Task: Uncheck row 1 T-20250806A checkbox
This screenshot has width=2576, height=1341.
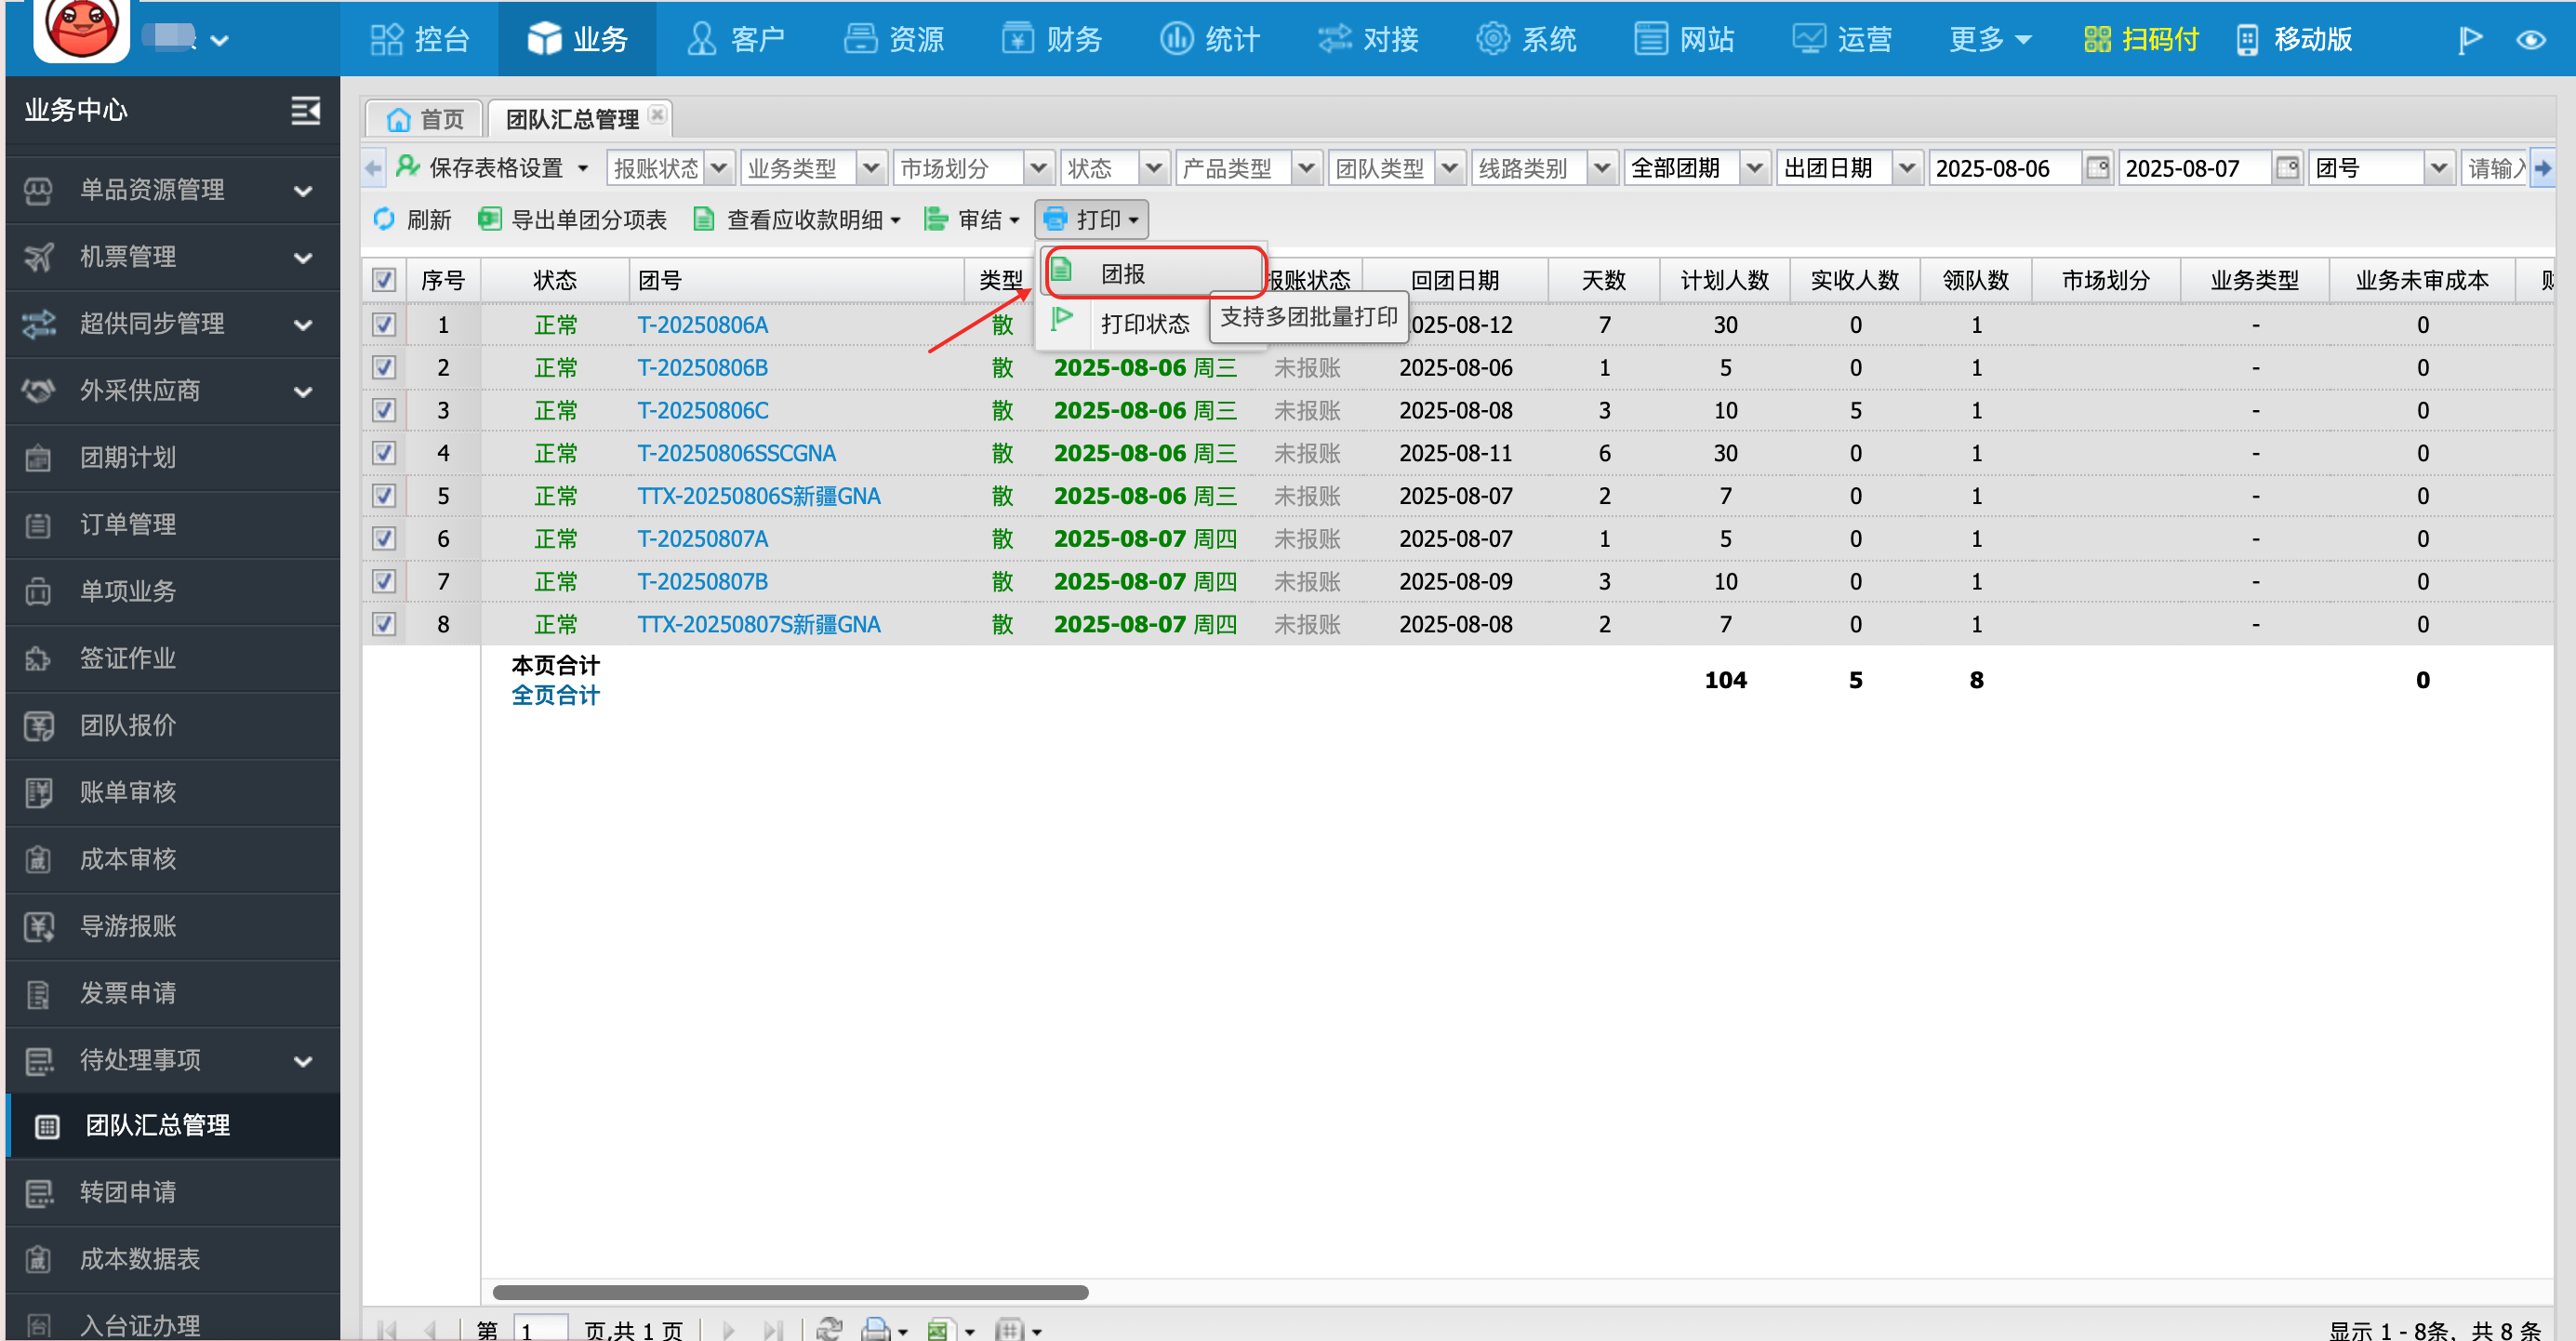Action: point(384,325)
